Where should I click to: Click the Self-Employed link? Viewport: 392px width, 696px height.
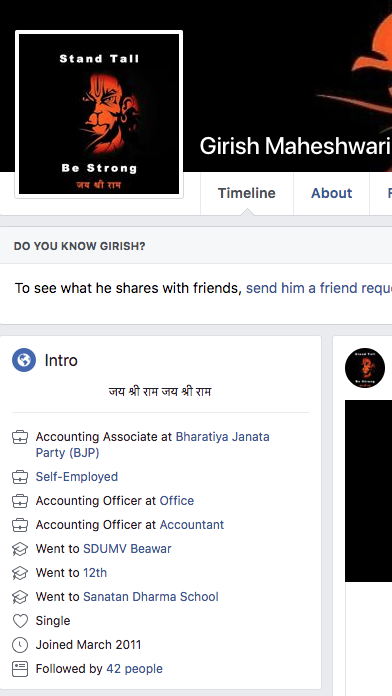(77, 477)
